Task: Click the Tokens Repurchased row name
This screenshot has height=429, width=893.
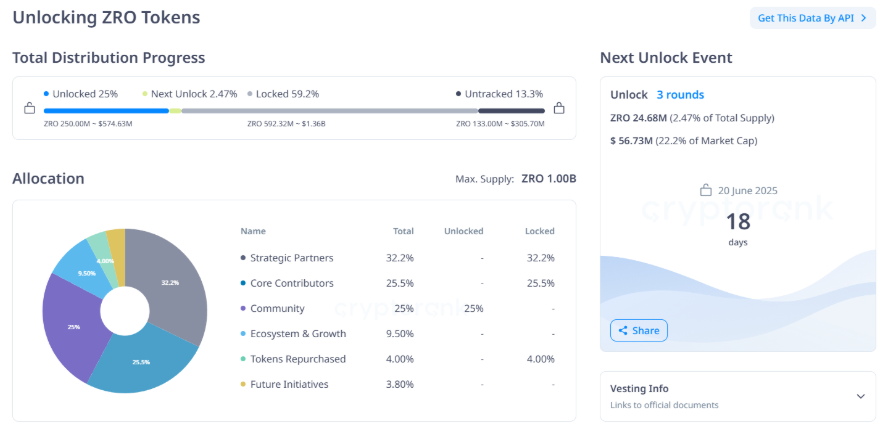Action: [x=298, y=359]
